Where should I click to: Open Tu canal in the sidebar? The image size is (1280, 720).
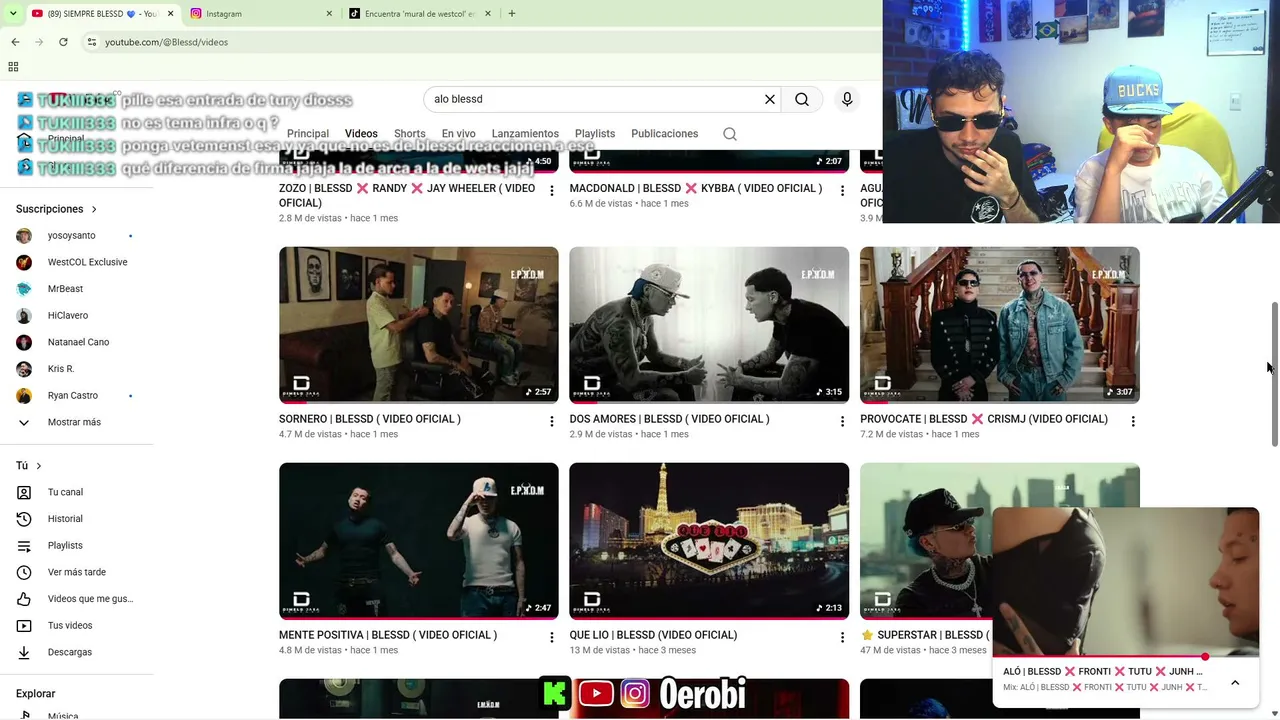(65, 492)
